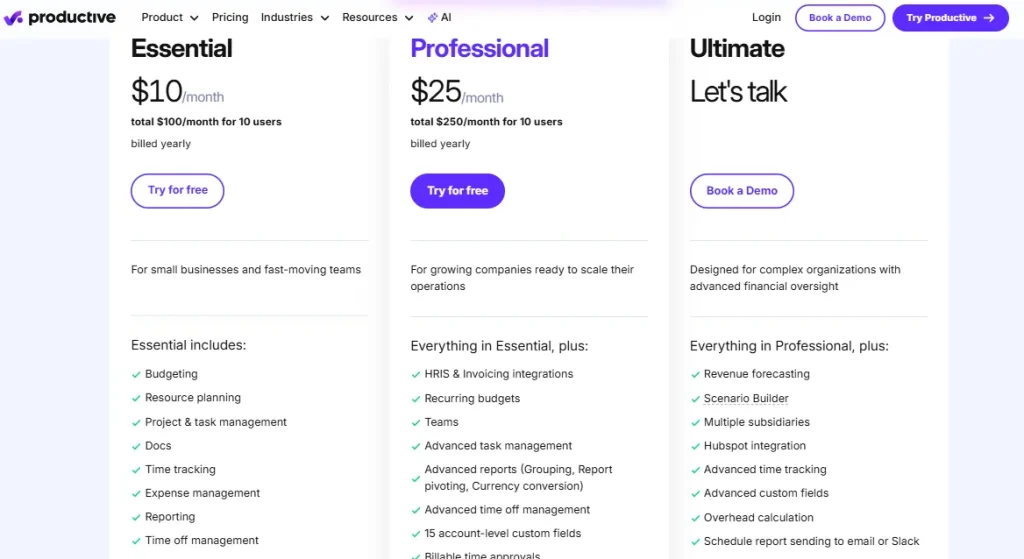Click the arrow icon in Try Productive

(x=989, y=18)
